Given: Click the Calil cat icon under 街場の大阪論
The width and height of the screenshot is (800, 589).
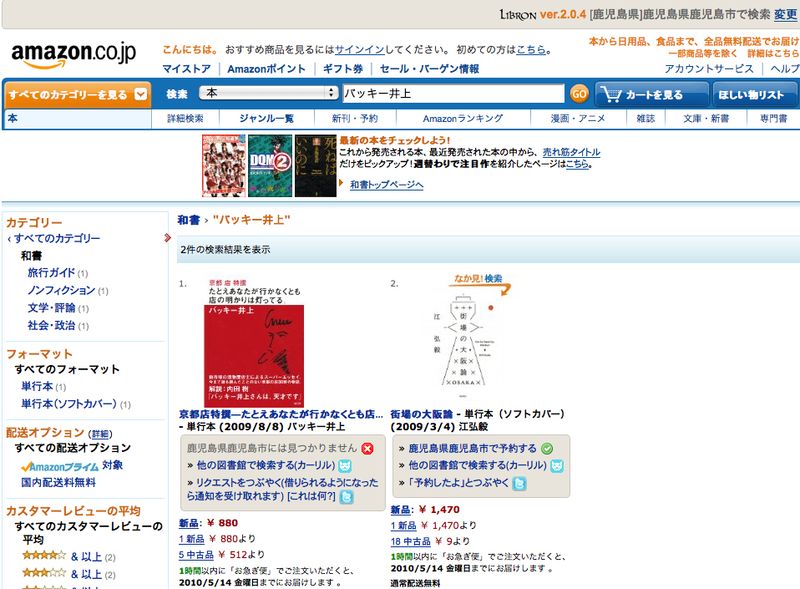Looking at the screenshot, I should click(x=557, y=465).
